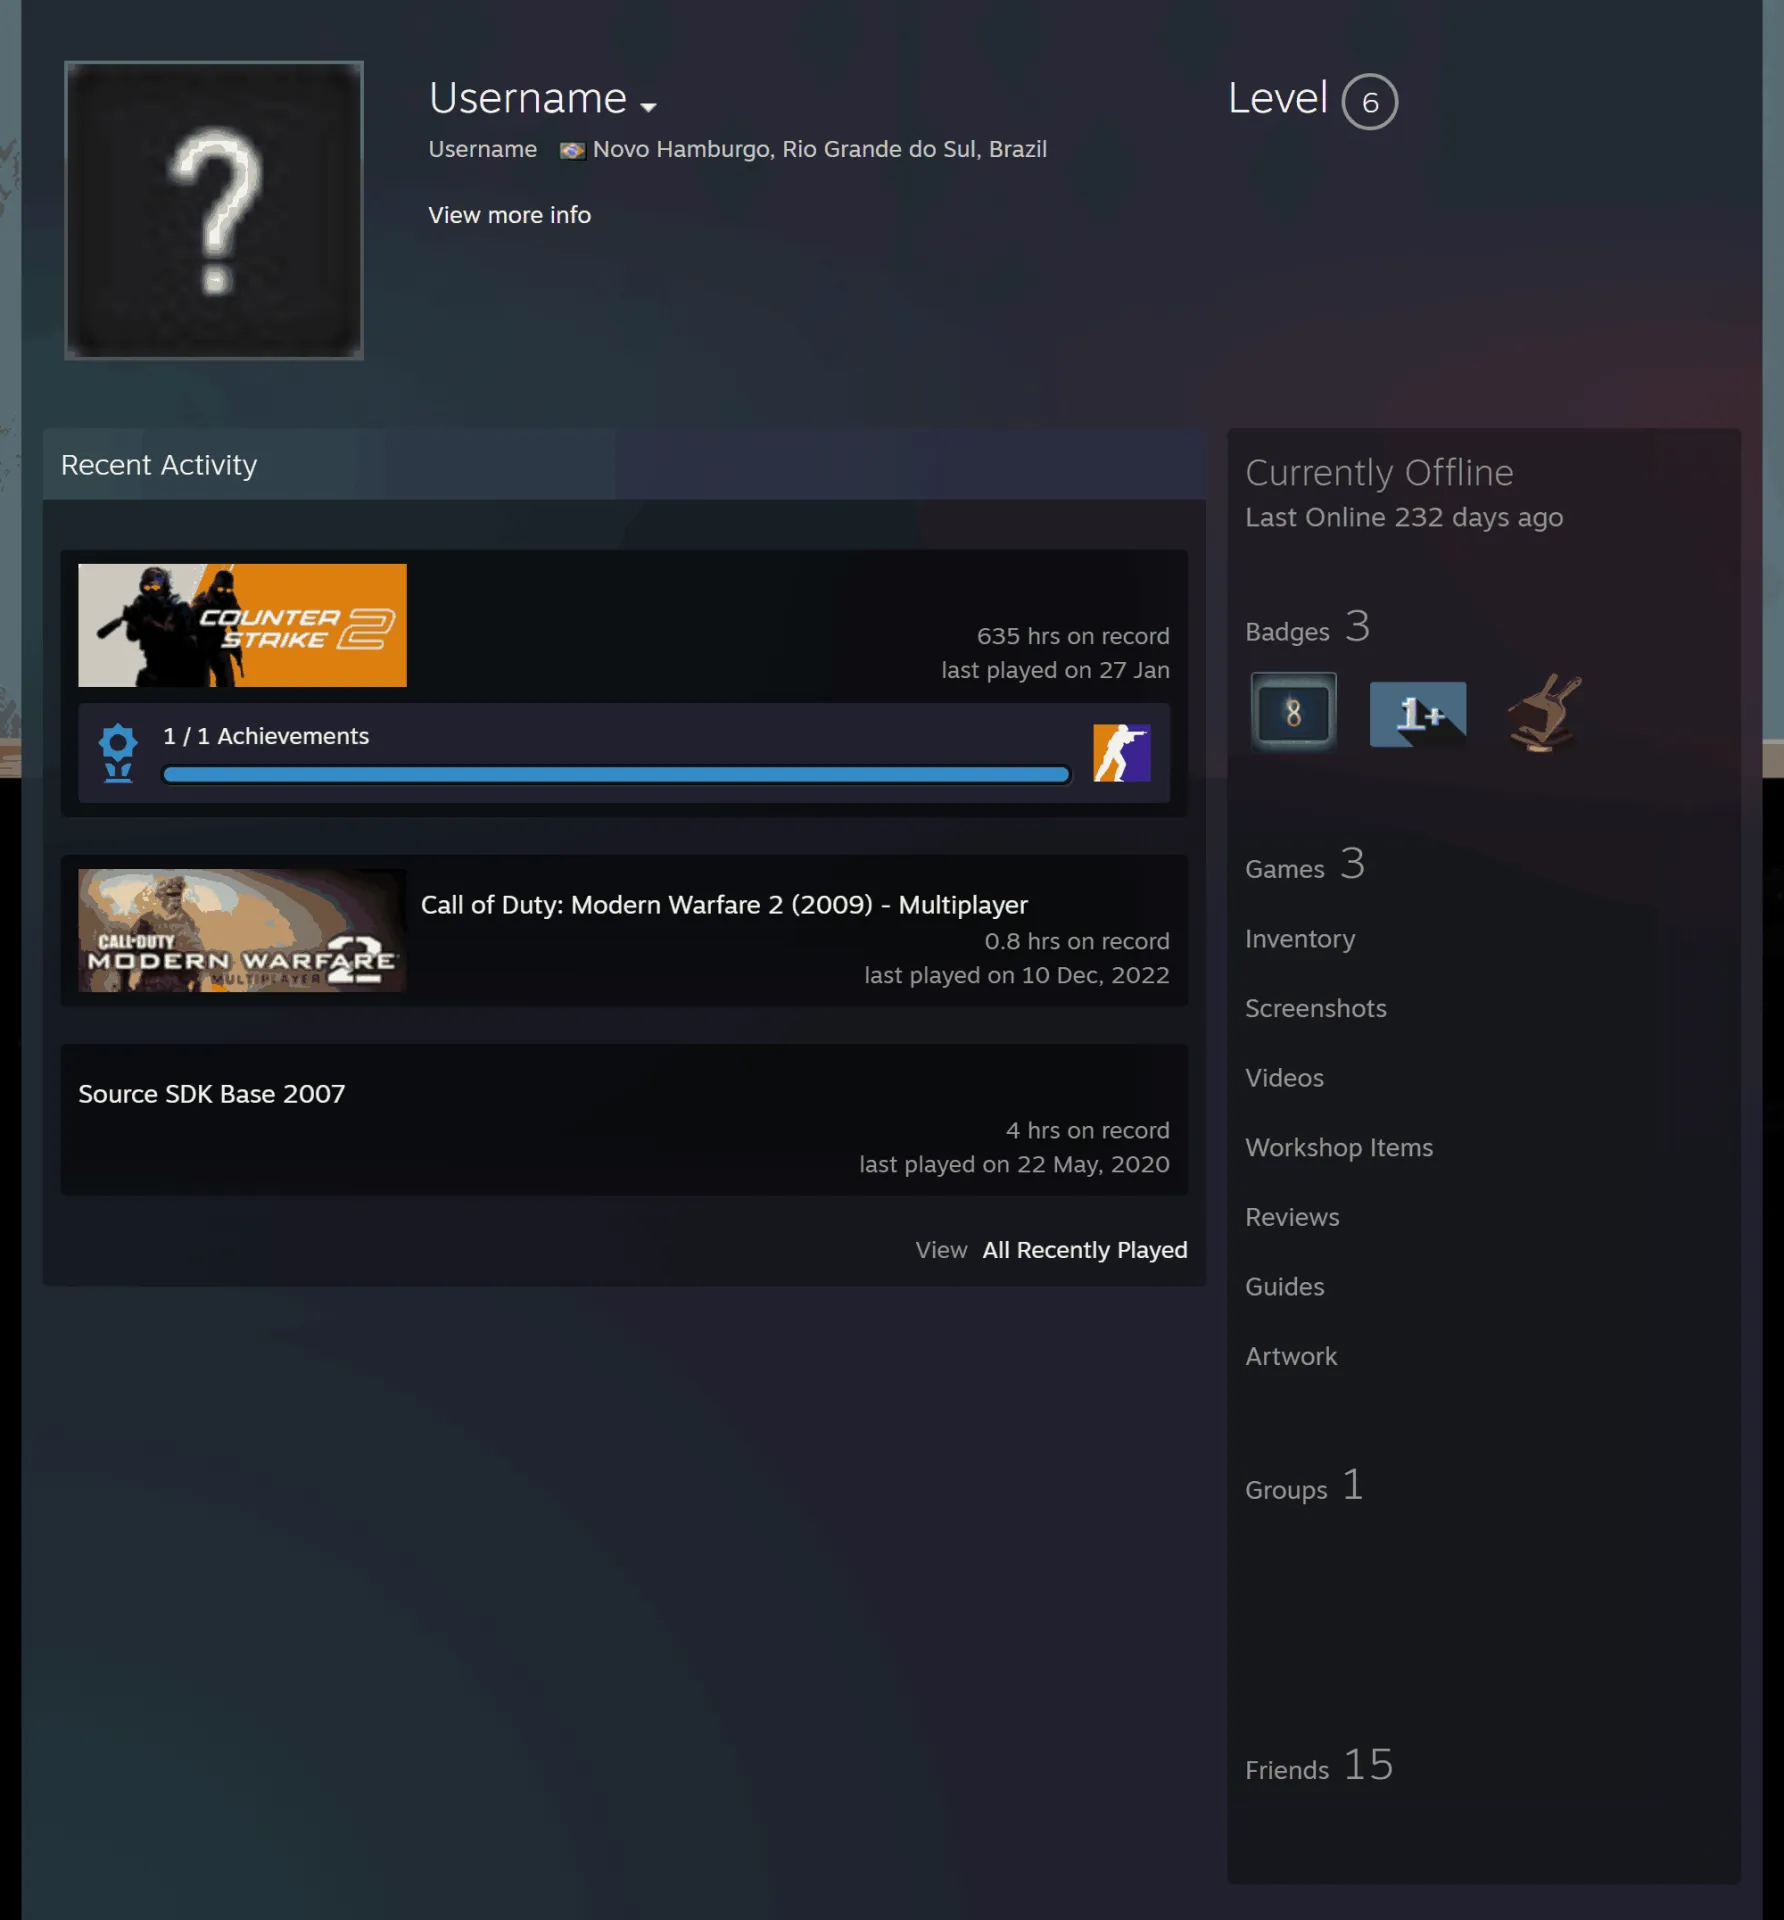The image size is (1784, 1920).
Task: Open the 1+ game collector badge
Action: point(1418,714)
